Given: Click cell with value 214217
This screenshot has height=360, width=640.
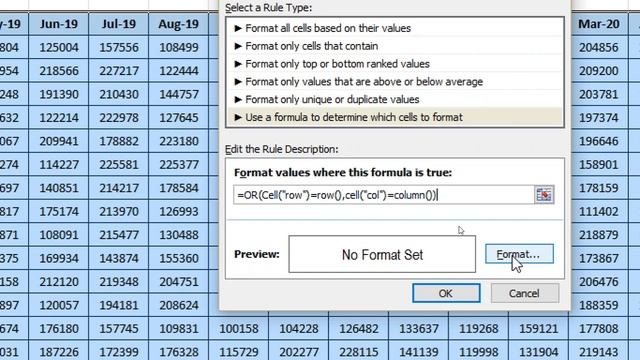Looking at the screenshot, I should pyautogui.click(x=119, y=188).
